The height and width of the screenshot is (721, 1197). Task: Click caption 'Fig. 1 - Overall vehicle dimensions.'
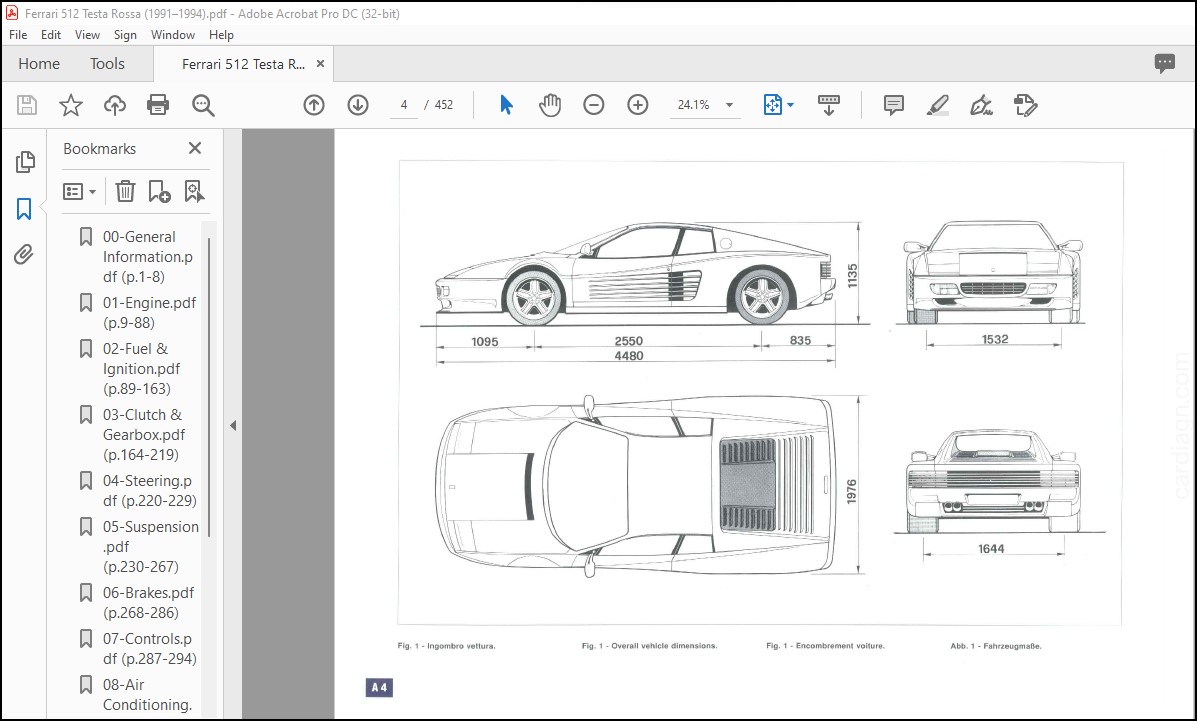pos(650,645)
